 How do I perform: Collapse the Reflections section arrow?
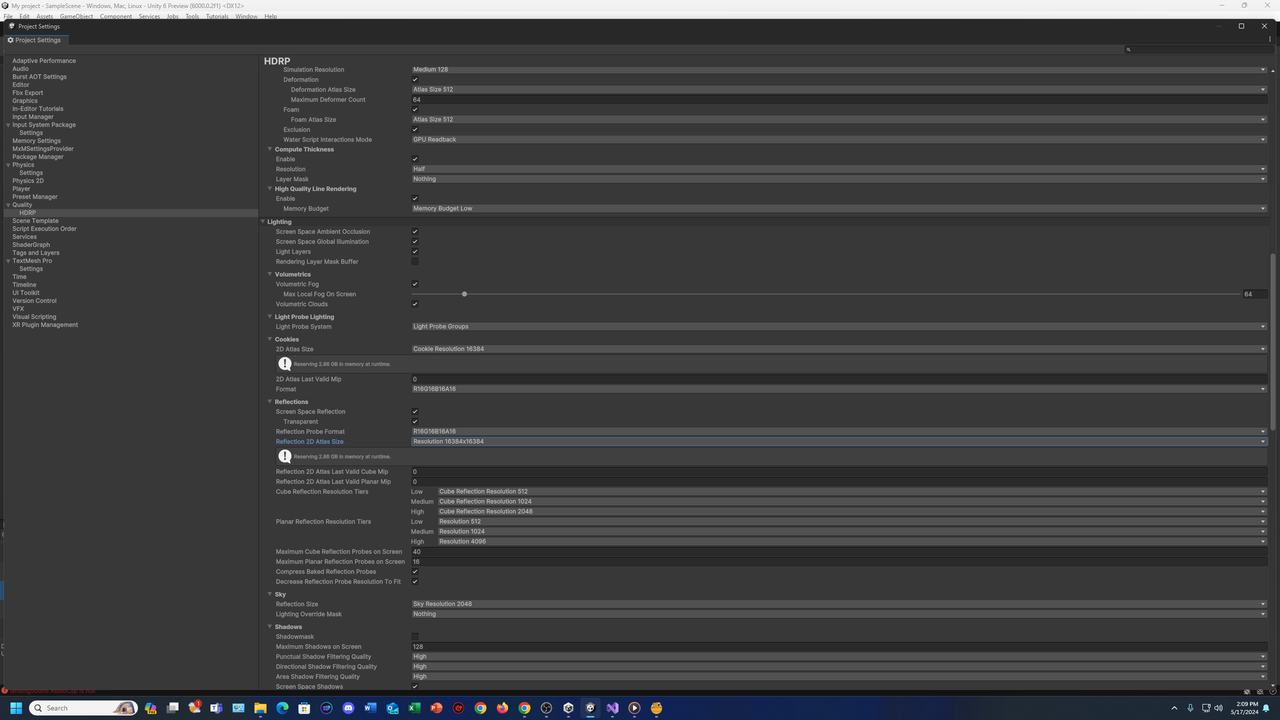pyautogui.click(x=270, y=402)
